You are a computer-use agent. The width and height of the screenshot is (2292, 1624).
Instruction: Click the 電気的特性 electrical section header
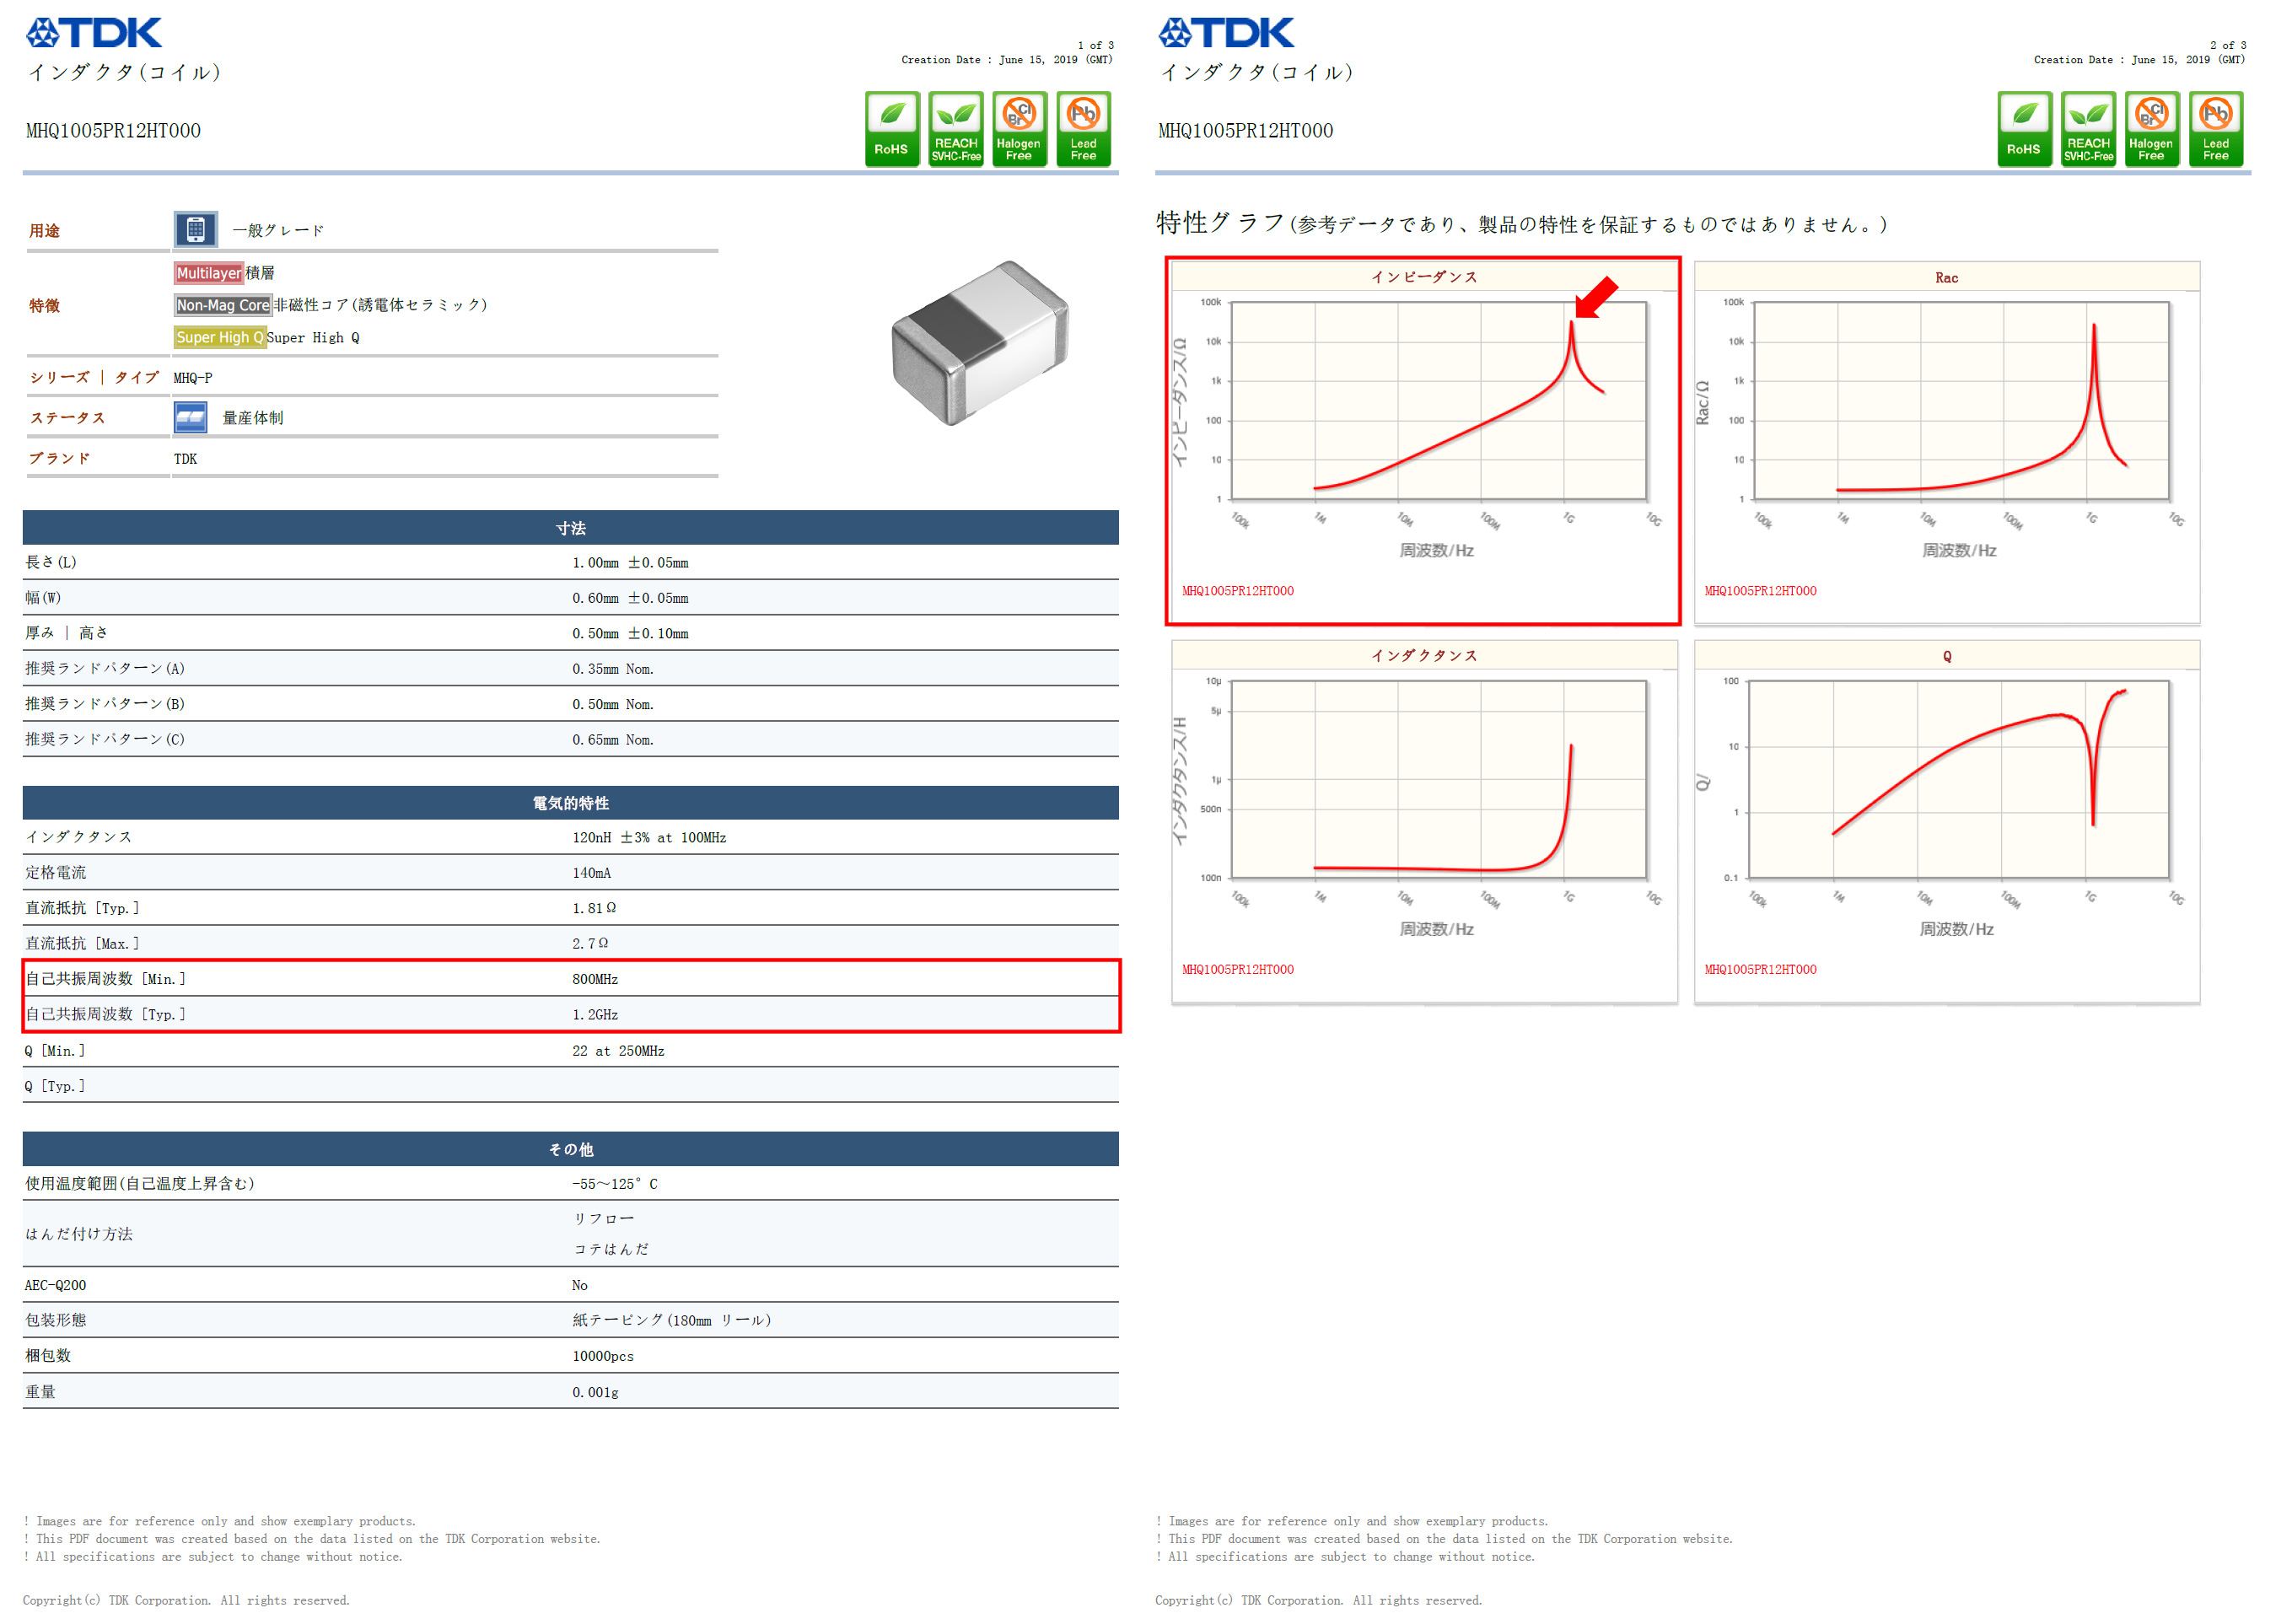pos(571,803)
